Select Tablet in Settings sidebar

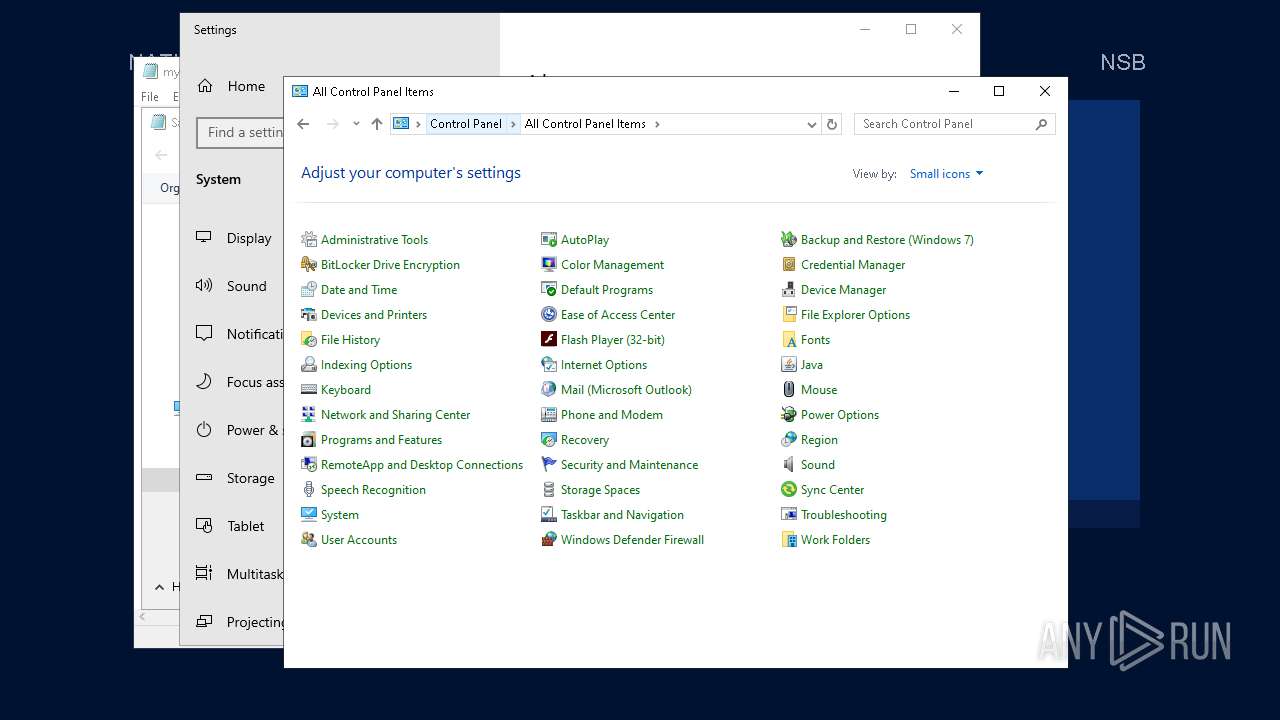[233, 526]
